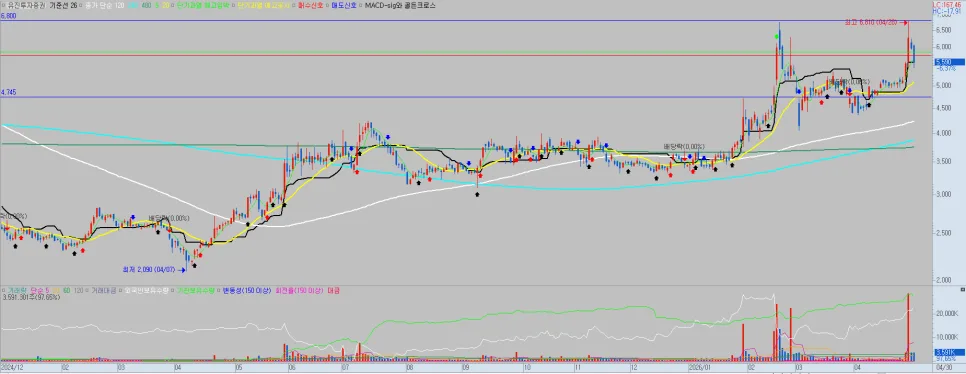Screen dimensions: 966x374
Task: Click the red 매수신호 legend label
Action: [x=310, y=5]
